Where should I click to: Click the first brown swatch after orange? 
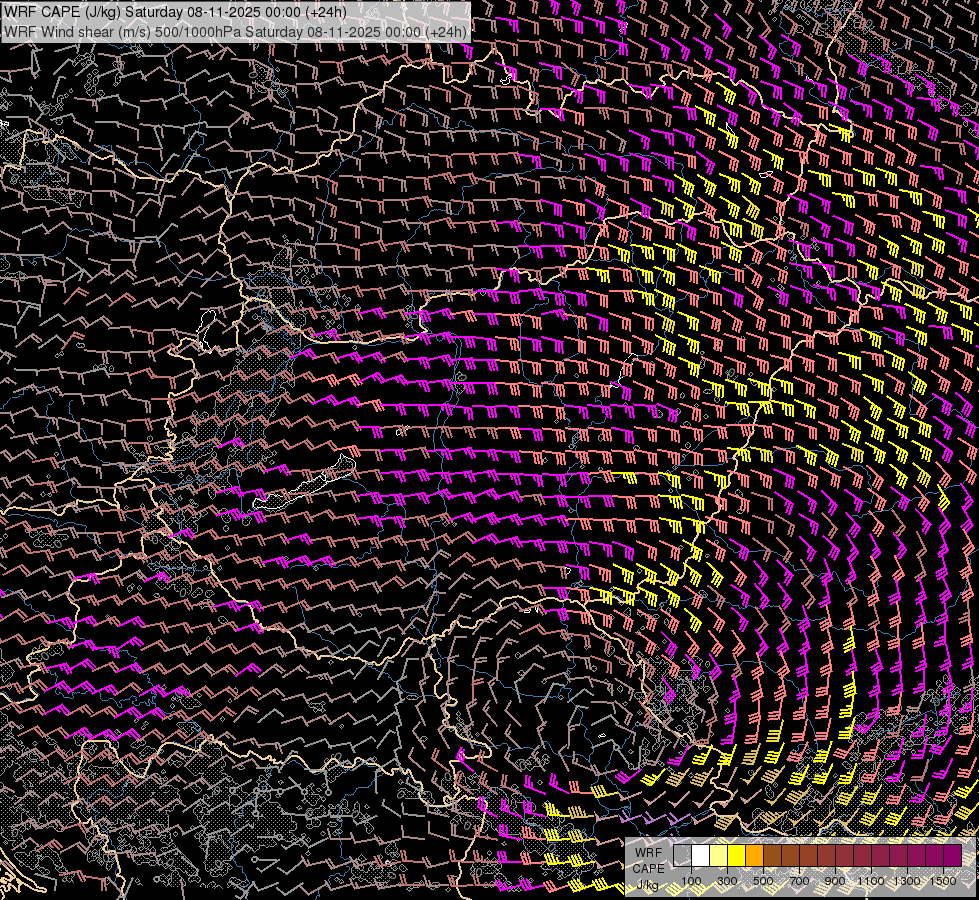pos(772,856)
